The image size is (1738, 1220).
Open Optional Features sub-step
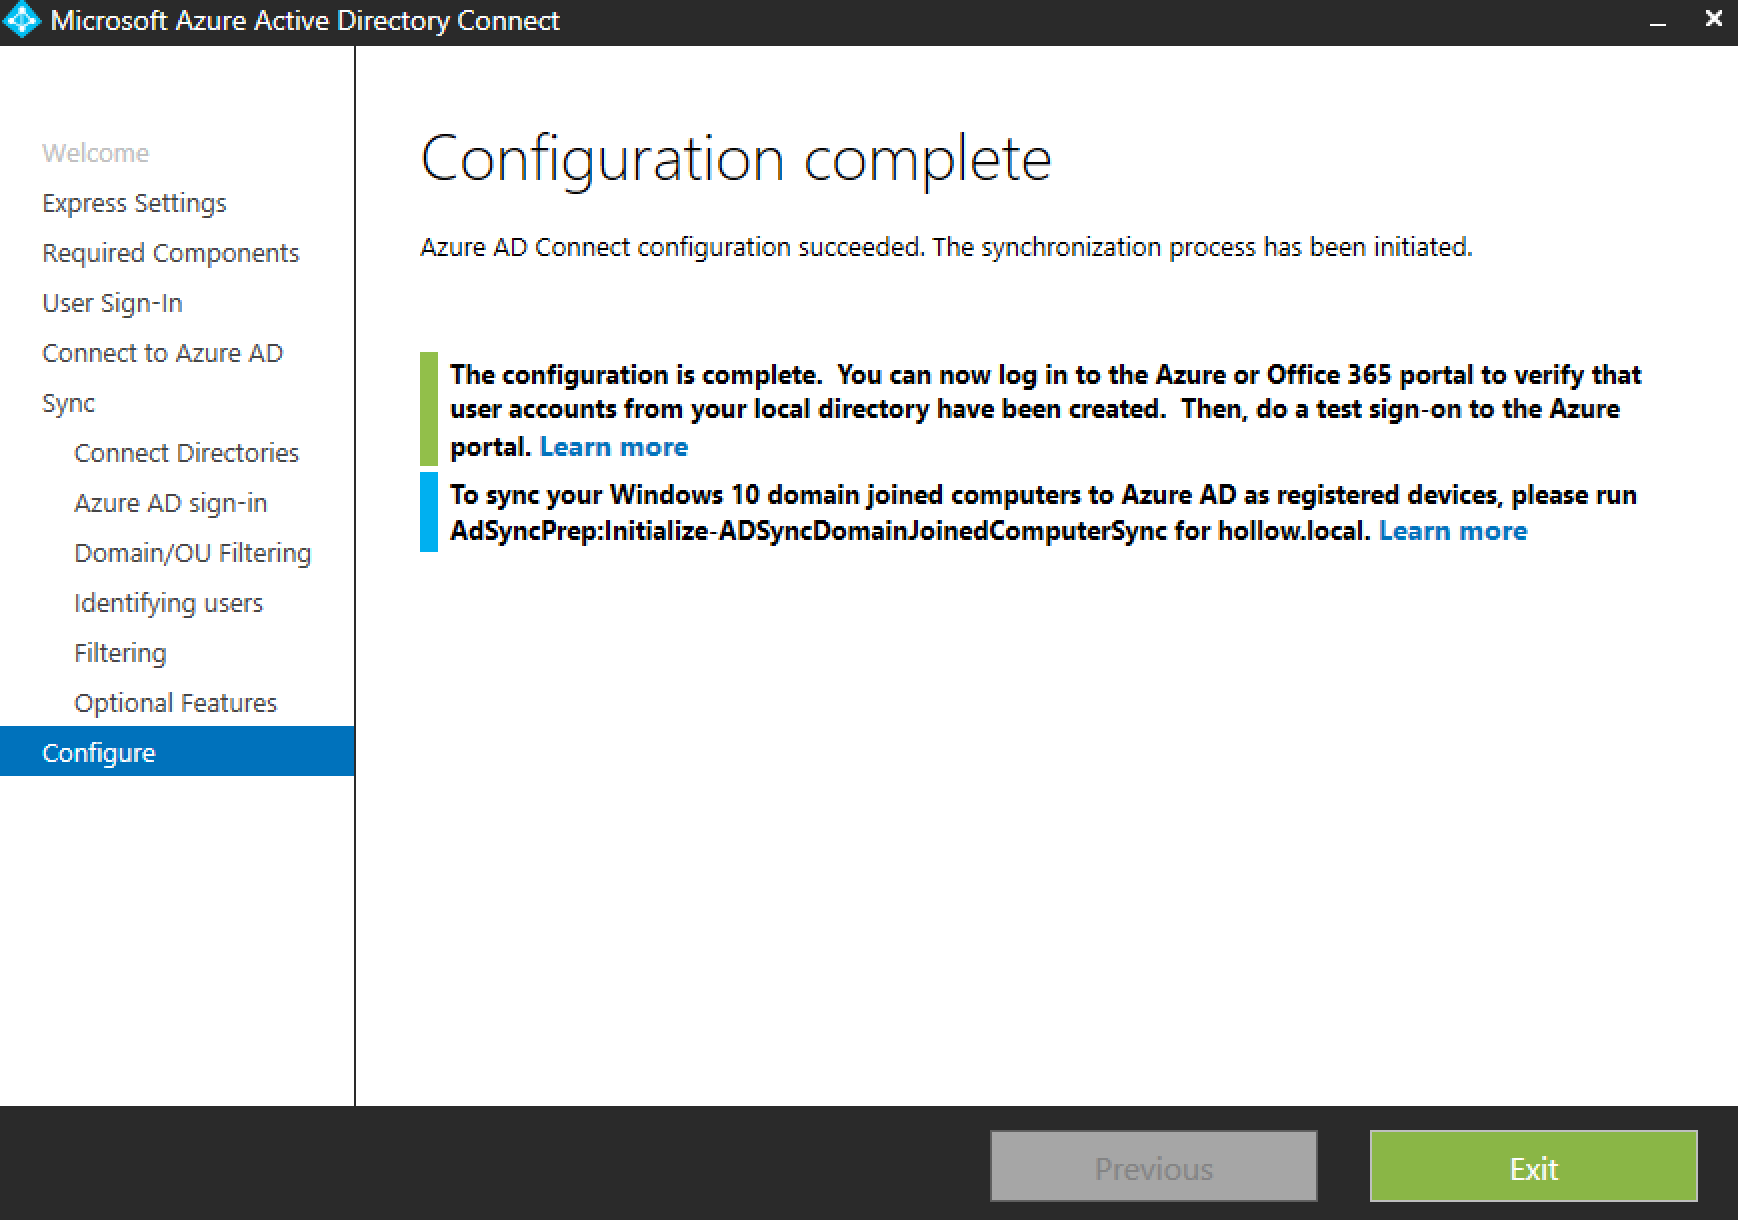coord(175,703)
